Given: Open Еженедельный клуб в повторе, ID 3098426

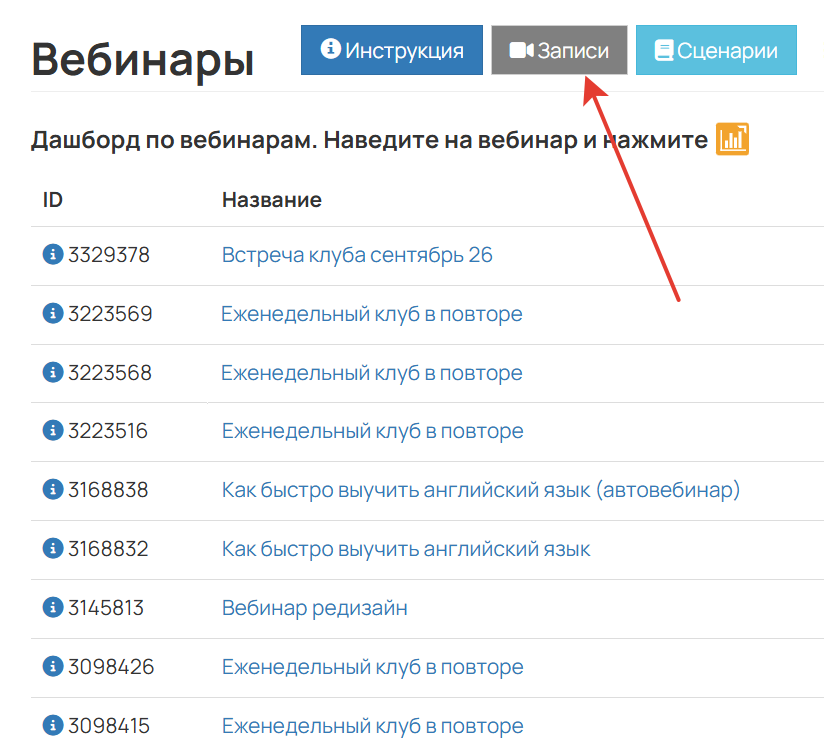Looking at the screenshot, I should 373,667.
